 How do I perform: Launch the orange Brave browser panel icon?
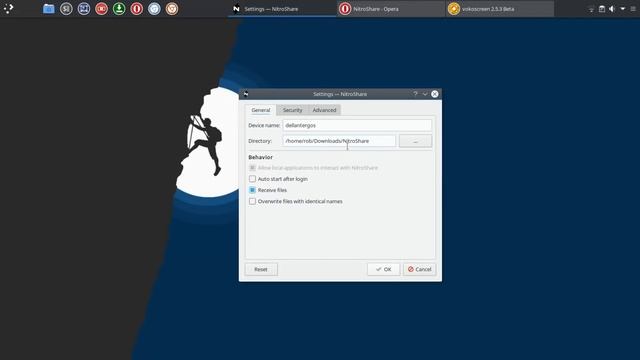tap(172, 9)
